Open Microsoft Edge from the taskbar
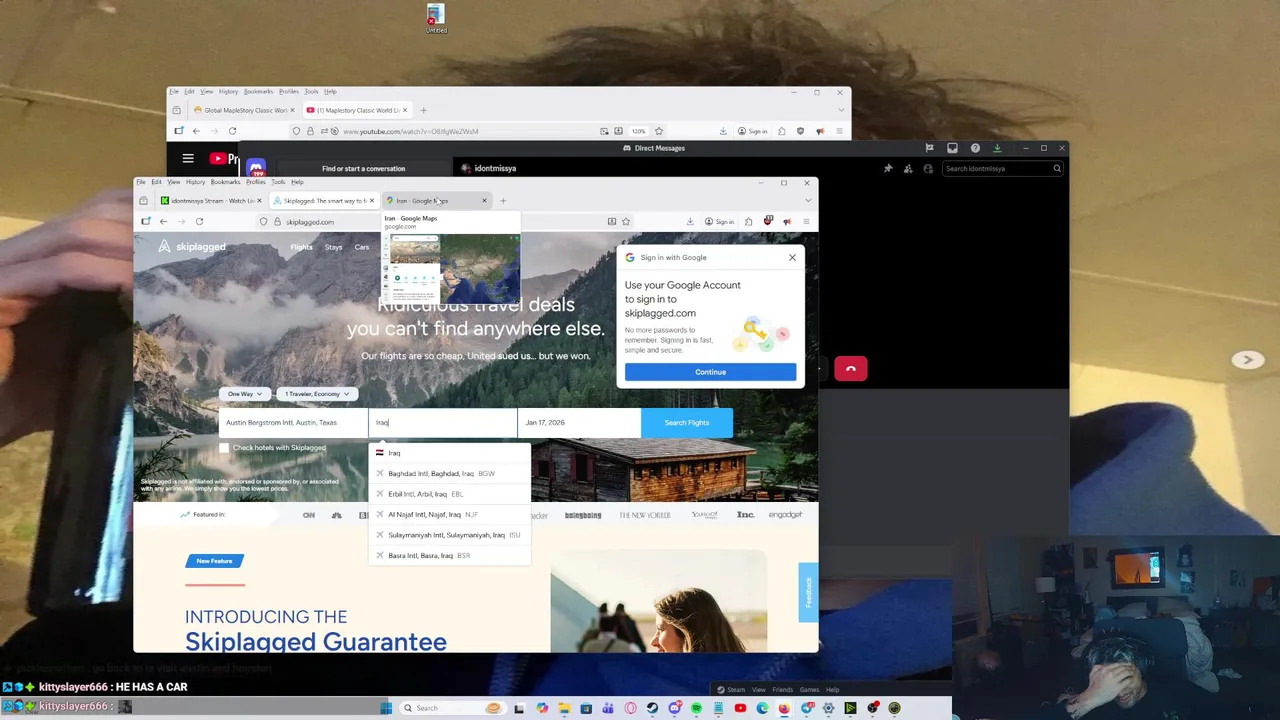The image size is (1280, 720). coord(762,708)
